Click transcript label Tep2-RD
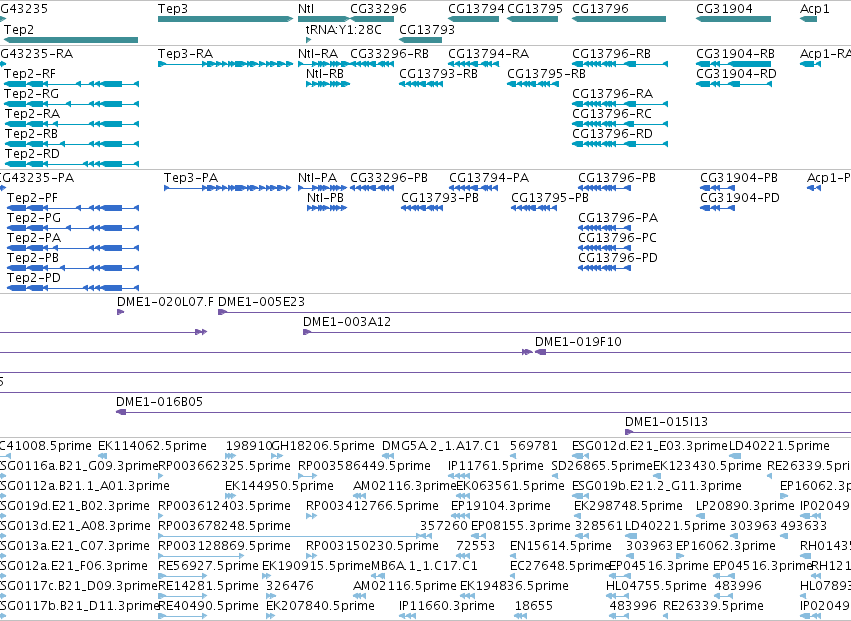 tap(33, 154)
